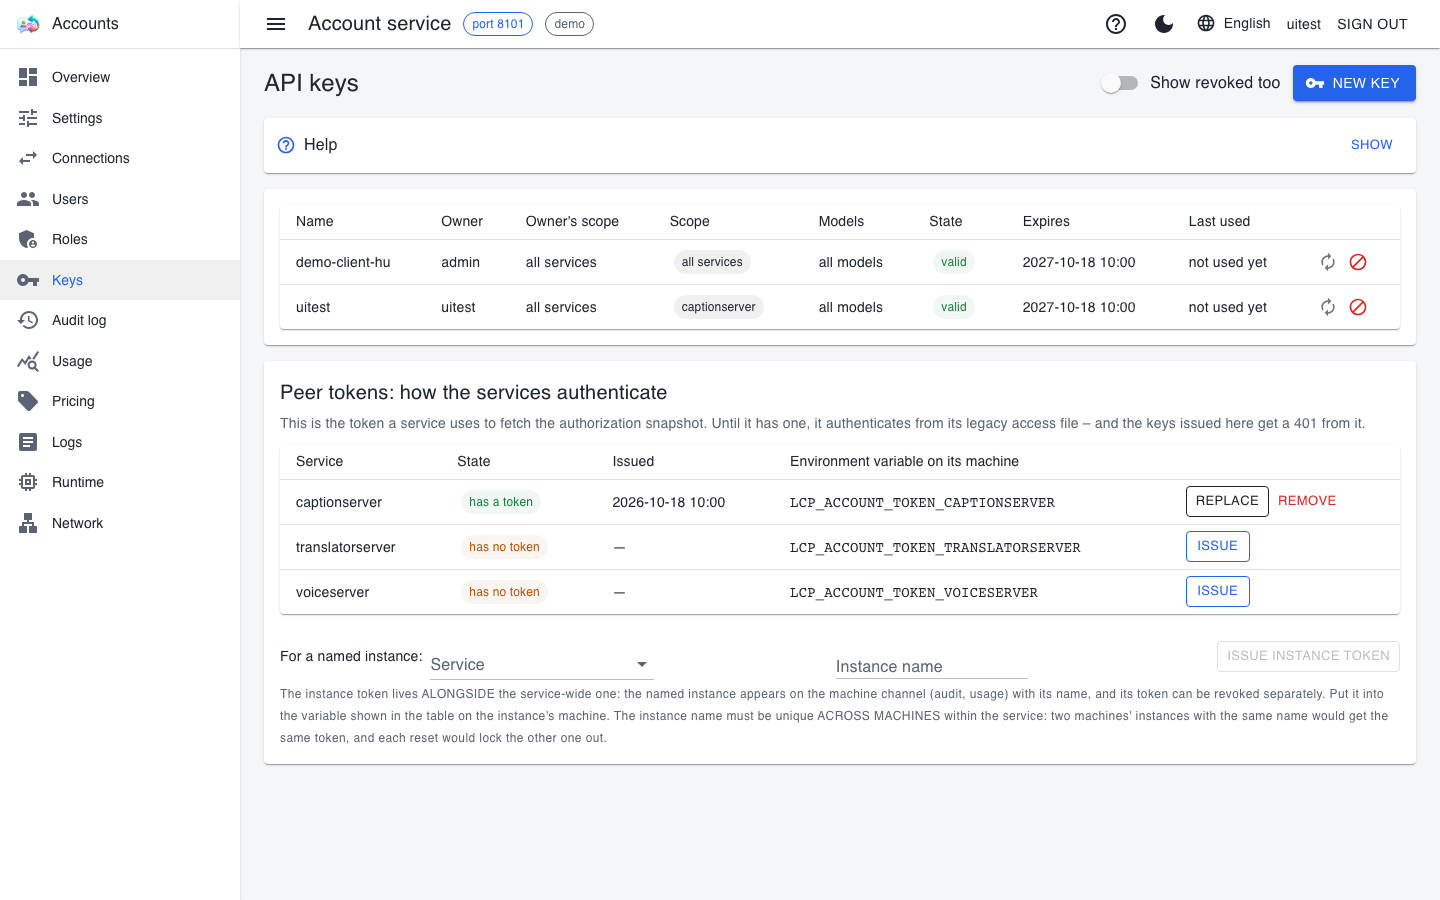Click the Overview dashboard icon in sidebar
The width and height of the screenshot is (1440, 900).
pyautogui.click(x=28, y=77)
